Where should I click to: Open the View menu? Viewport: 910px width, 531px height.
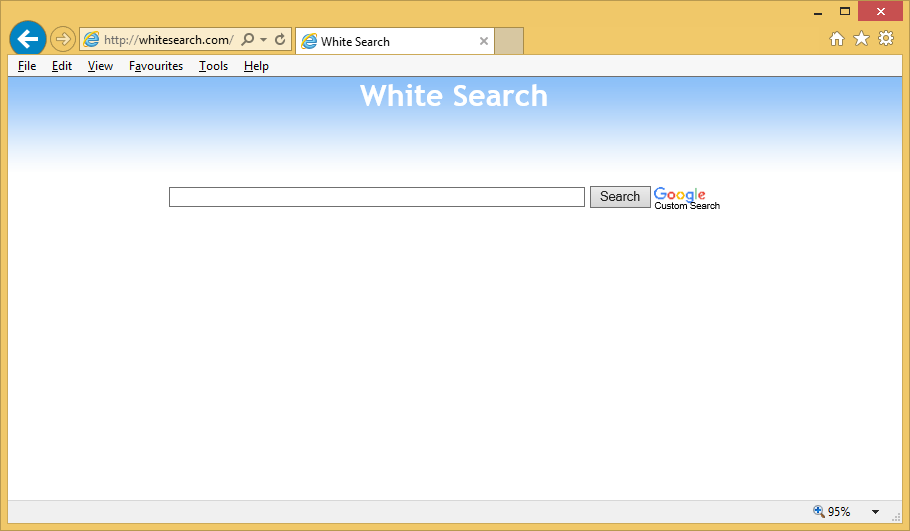pyautogui.click(x=100, y=66)
